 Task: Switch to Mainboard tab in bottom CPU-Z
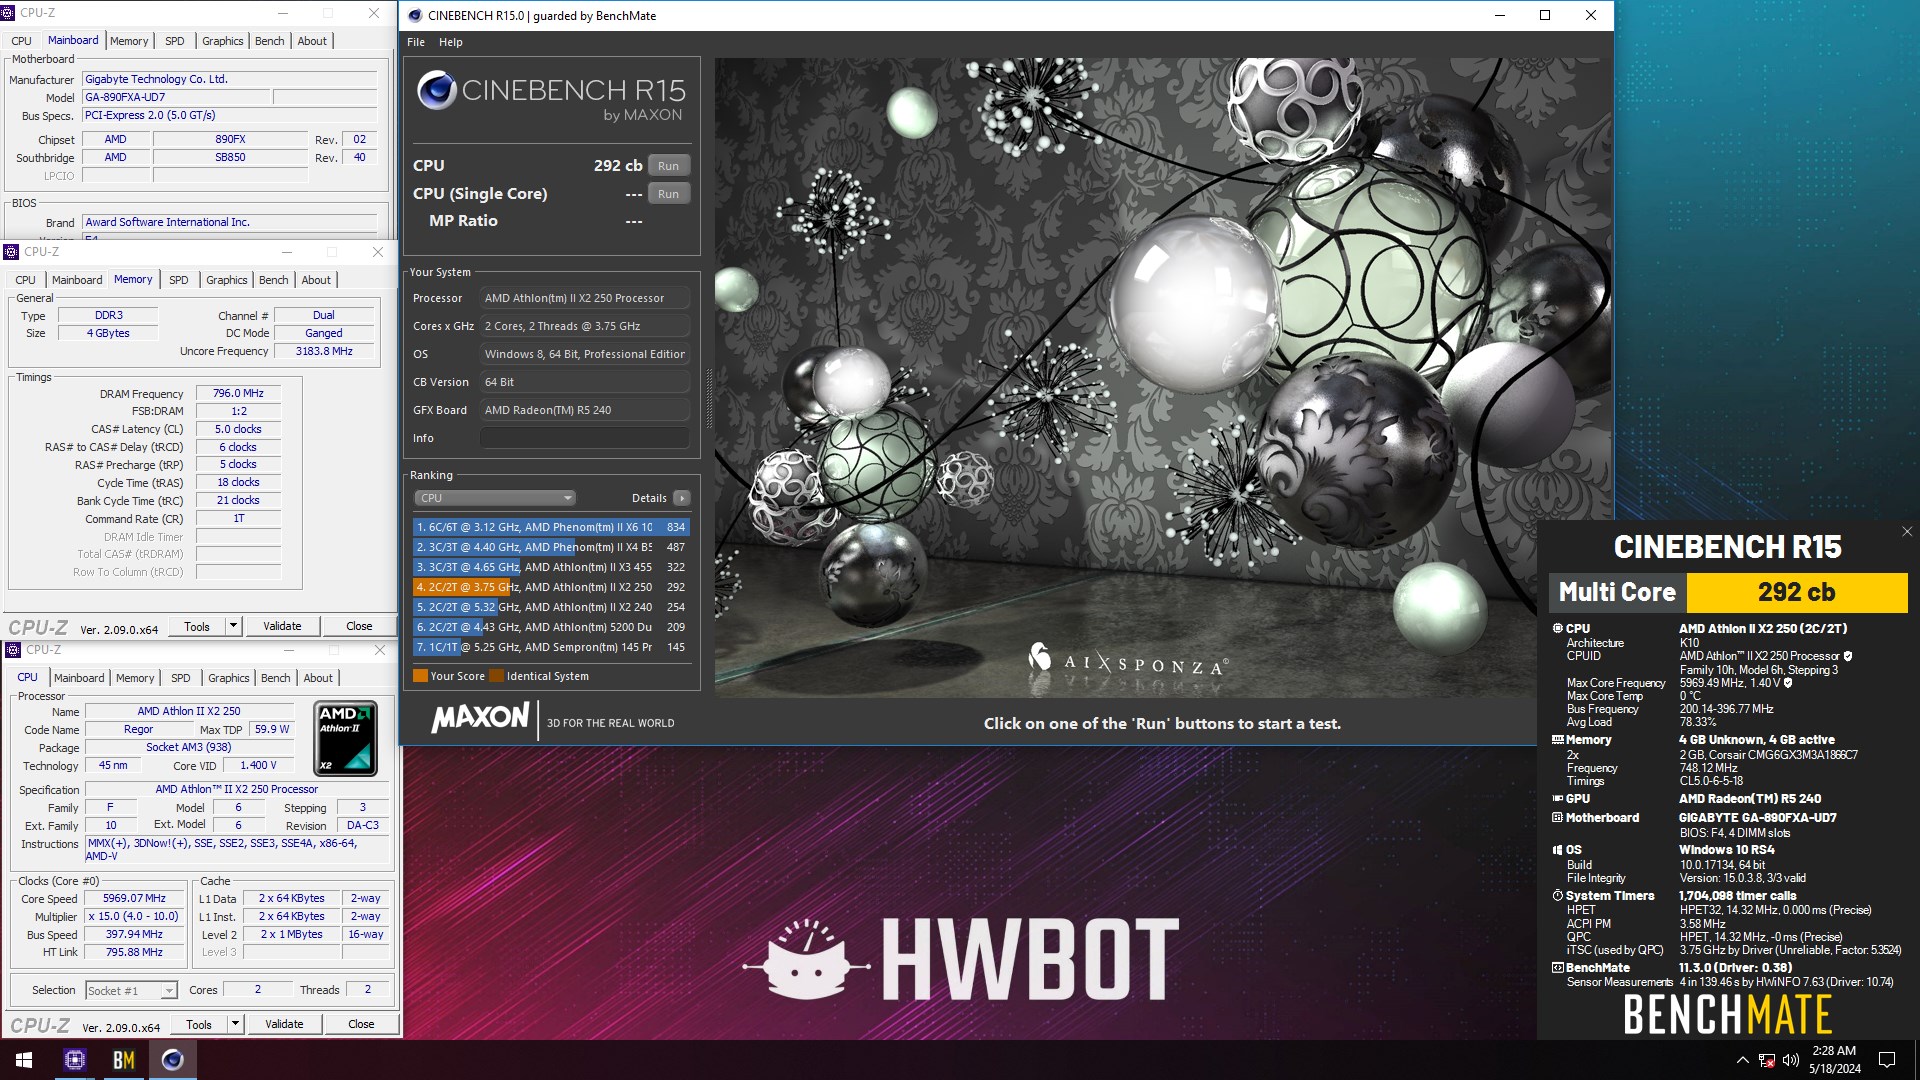(x=79, y=678)
